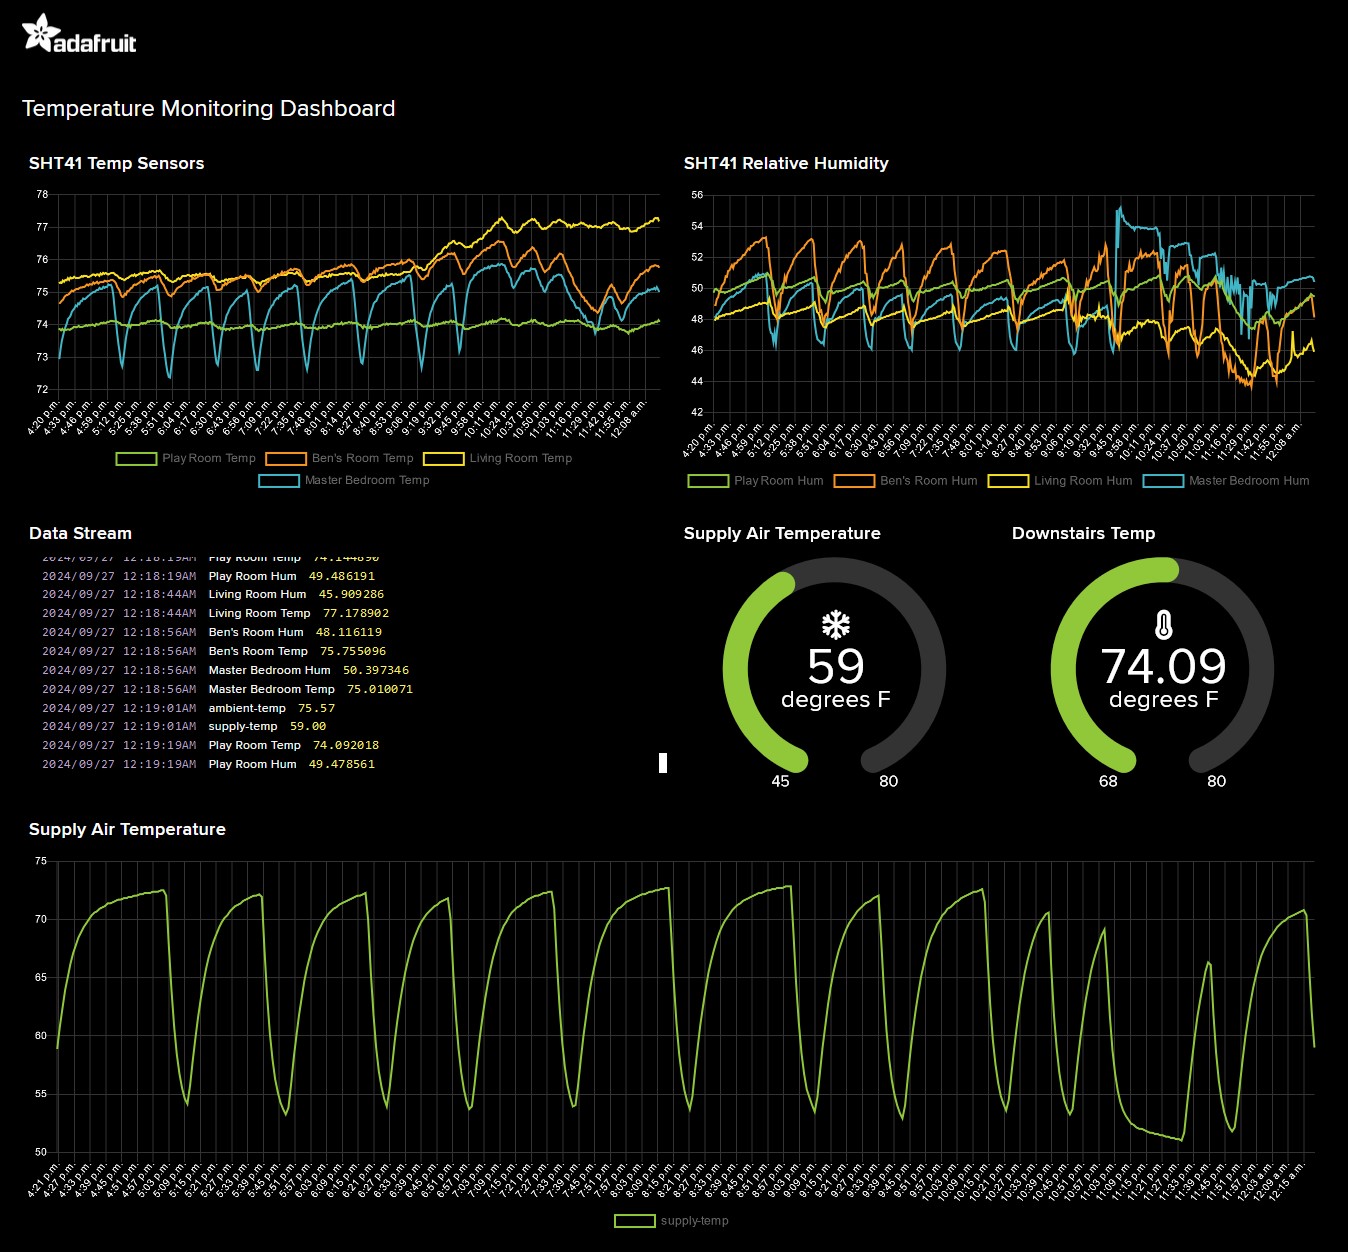The image size is (1348, 1252).
Task: Click the snowflake icon in supply gauge
Action: click(x=836, y=626)
